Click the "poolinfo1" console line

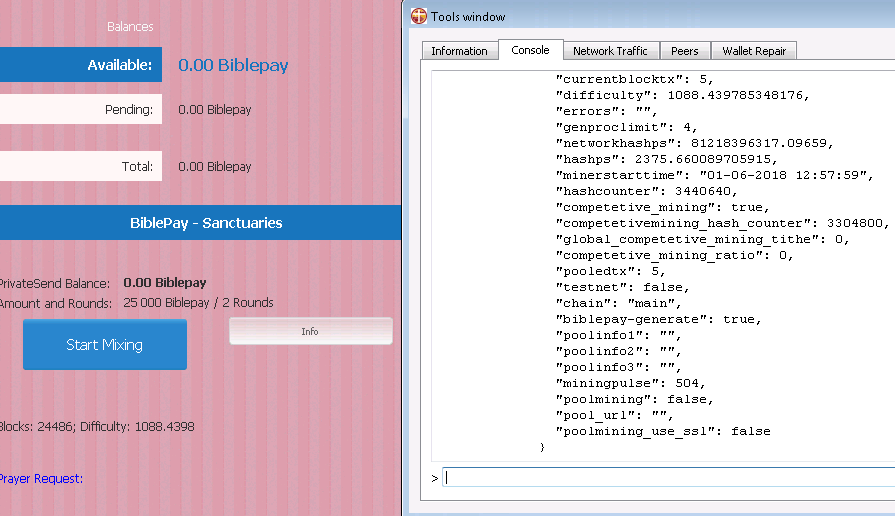click(x=619, y=335)
